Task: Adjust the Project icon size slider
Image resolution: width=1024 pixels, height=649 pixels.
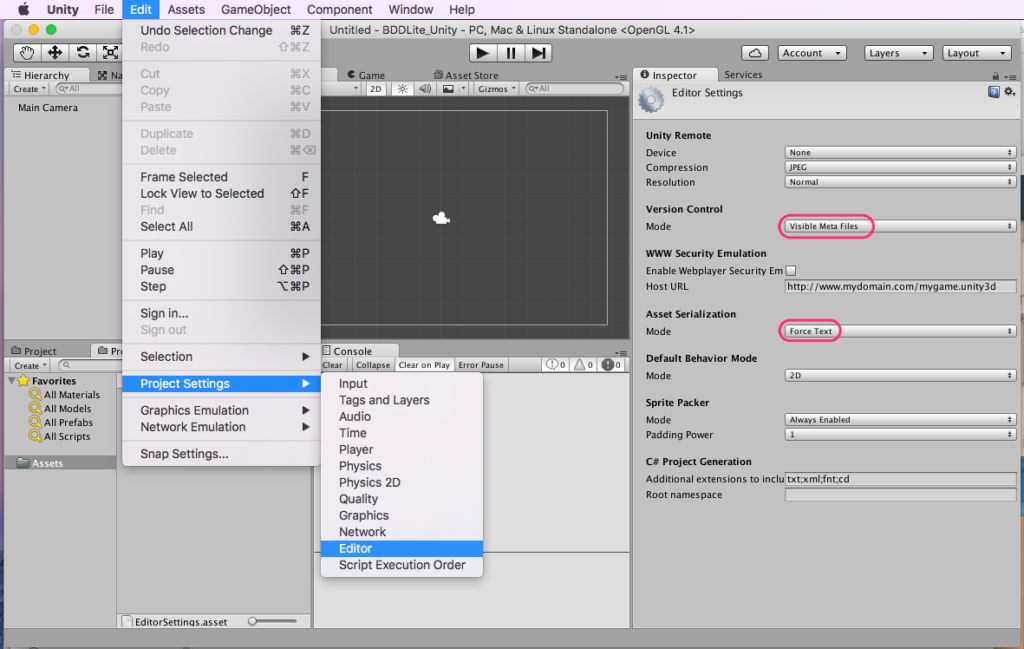Action: click(x=272, y=622)
